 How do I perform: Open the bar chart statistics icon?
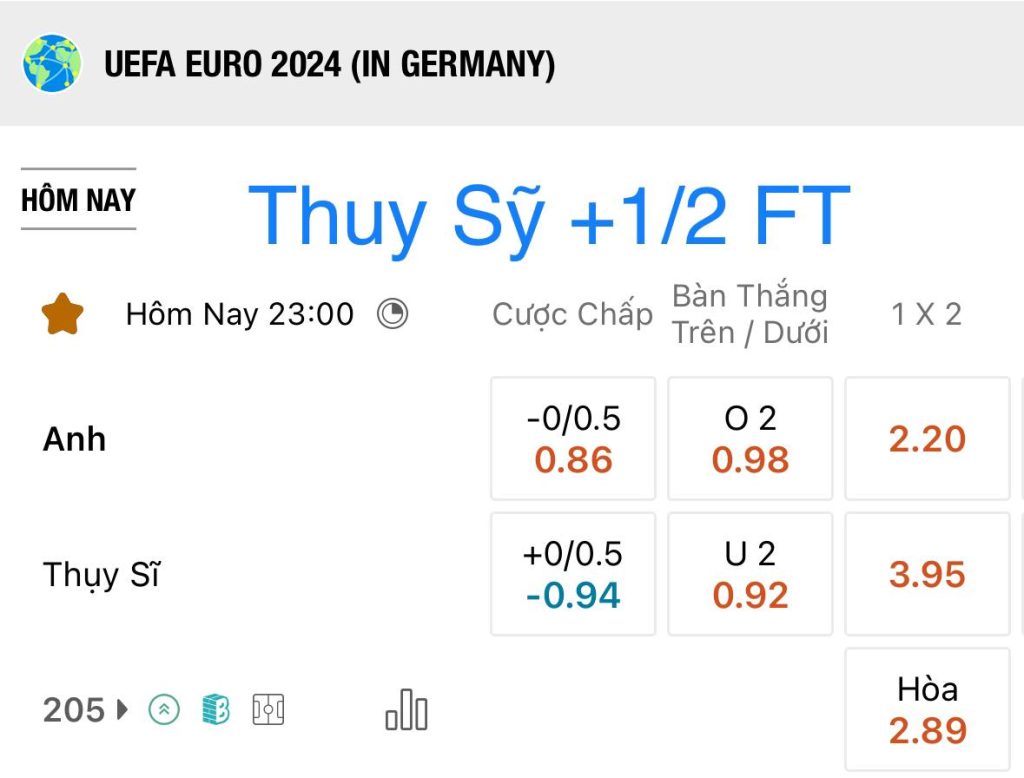pos(406,710)
